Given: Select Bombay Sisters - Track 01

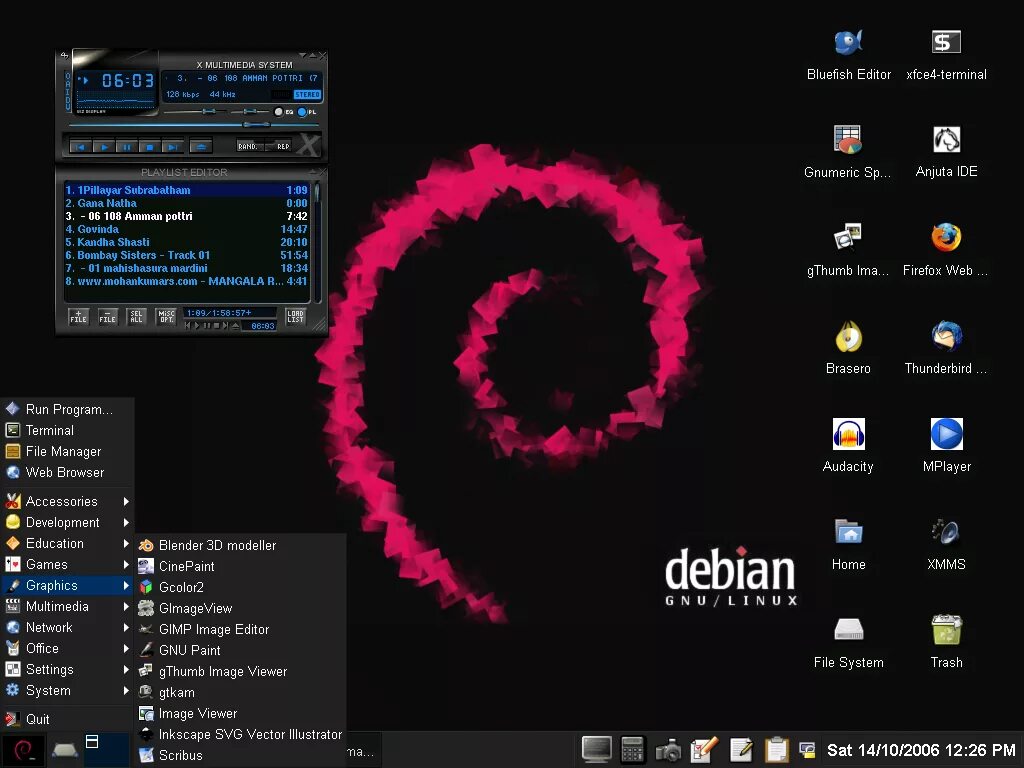Looking at the screenshot, I should (186, 255).
